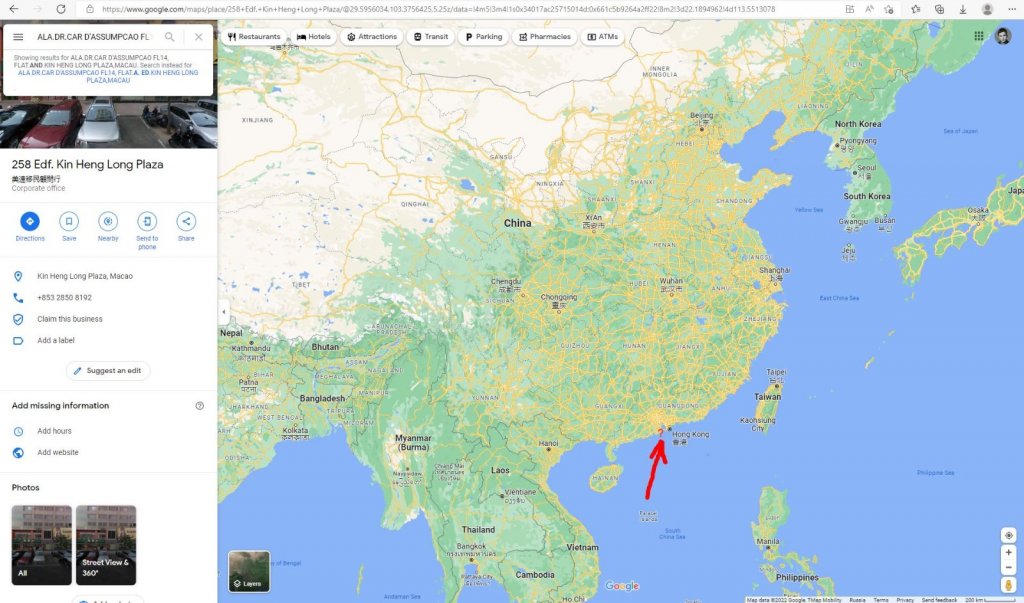This screenshot has width=1024, height=603.
Task: Filter map by Hotels
Action: pos(313,37)
